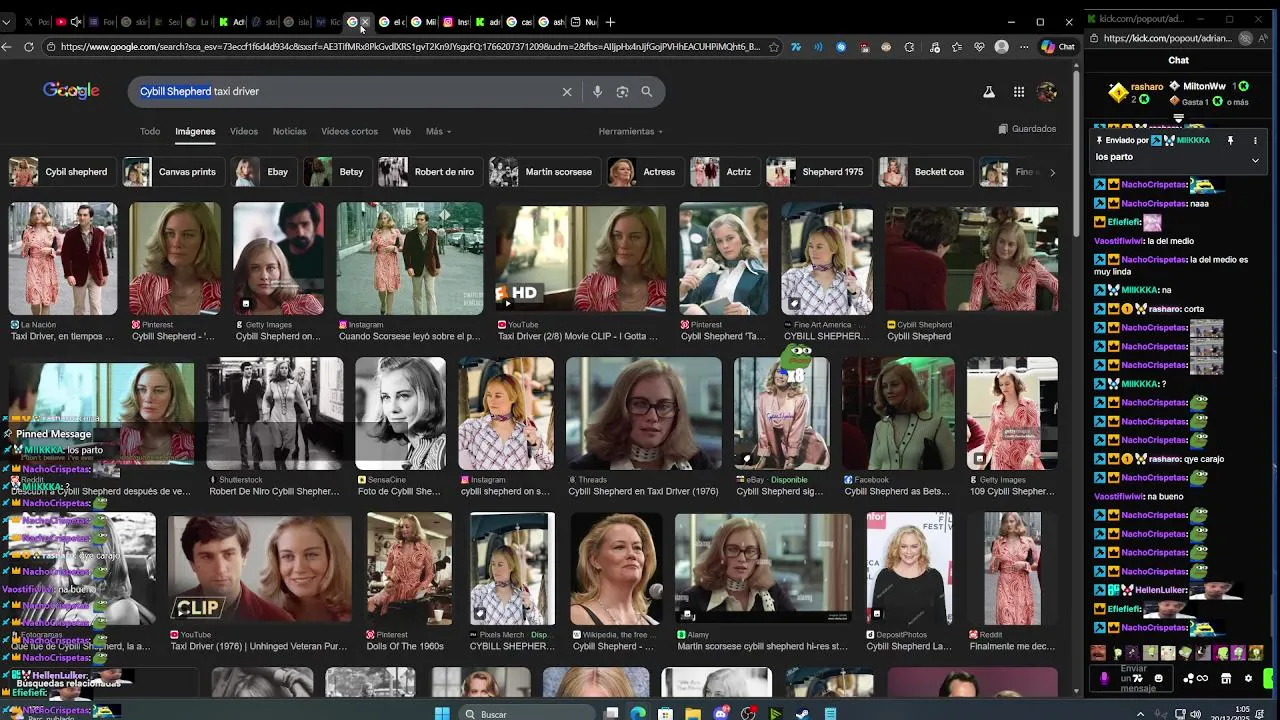Filter by 'Ebay' chip

coord(263,172)
